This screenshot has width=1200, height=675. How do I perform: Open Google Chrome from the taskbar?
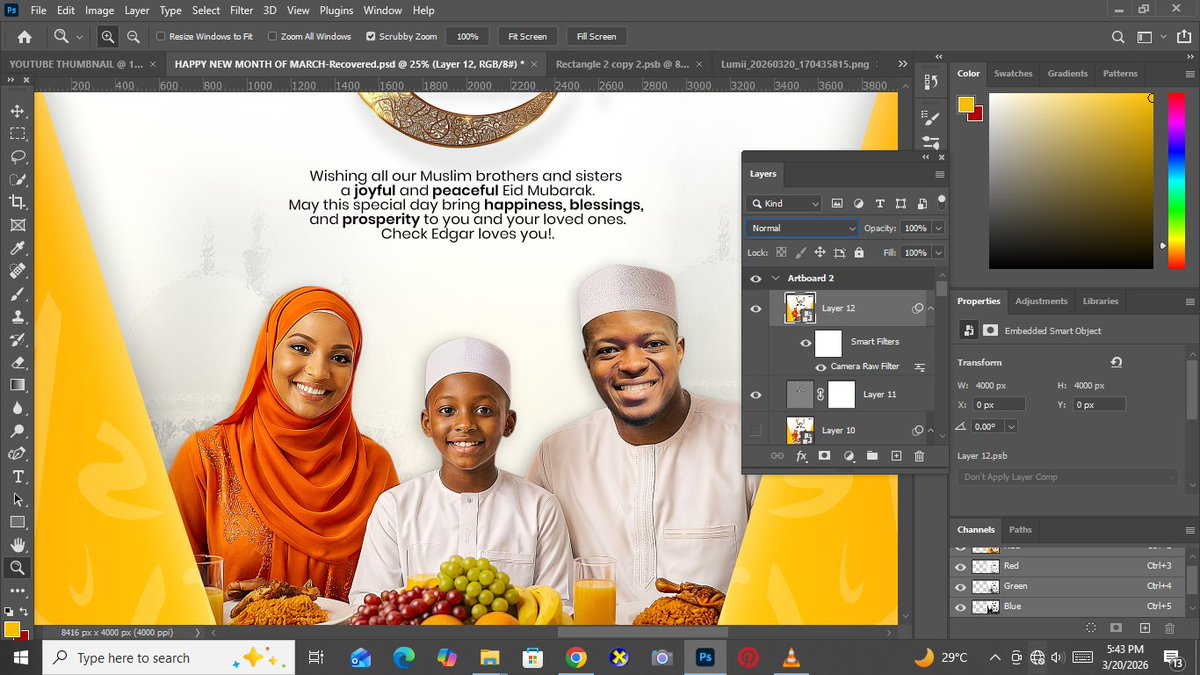575,658
